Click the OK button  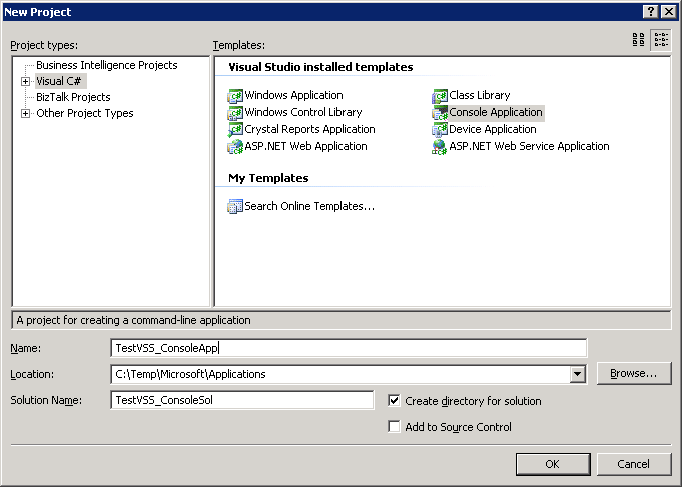553,464
